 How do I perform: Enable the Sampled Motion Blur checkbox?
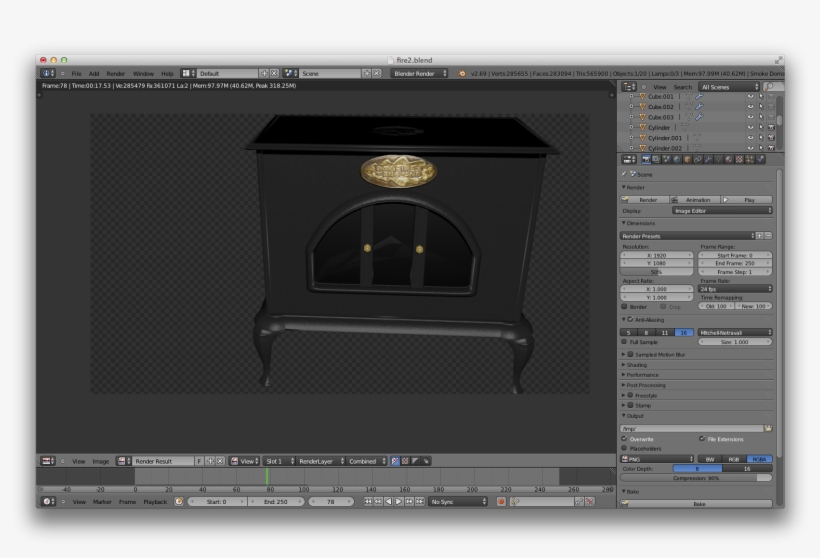coord(630,354)
